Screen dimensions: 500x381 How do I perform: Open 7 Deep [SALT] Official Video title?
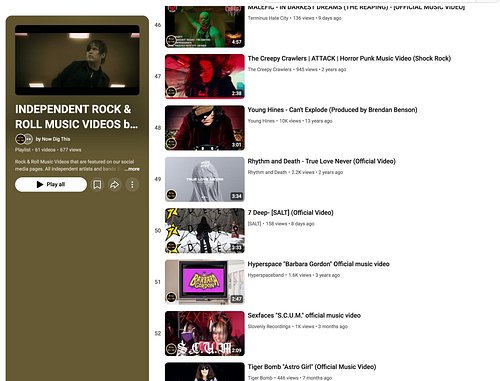(290, 212)
